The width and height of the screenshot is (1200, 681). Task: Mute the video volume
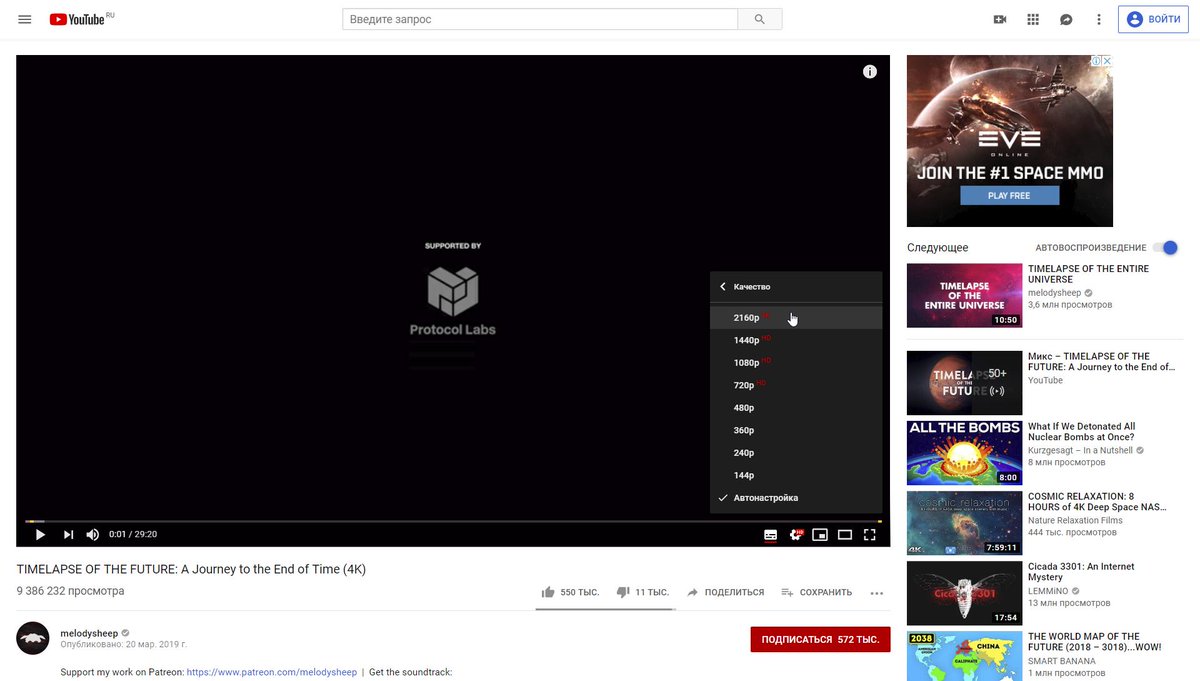pyautogui.click(x=93, y=534)
